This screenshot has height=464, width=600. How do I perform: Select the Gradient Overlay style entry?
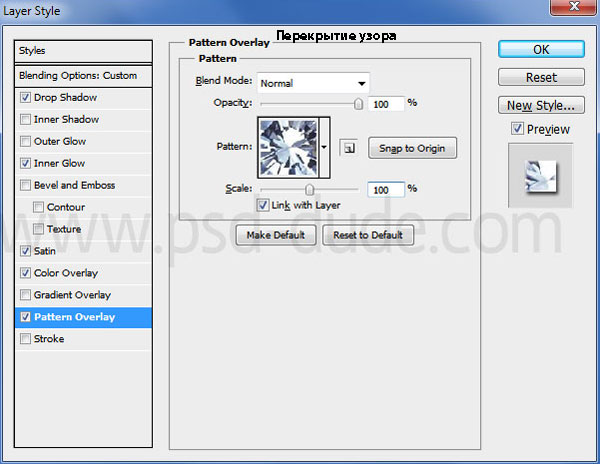tap(72, 296)
